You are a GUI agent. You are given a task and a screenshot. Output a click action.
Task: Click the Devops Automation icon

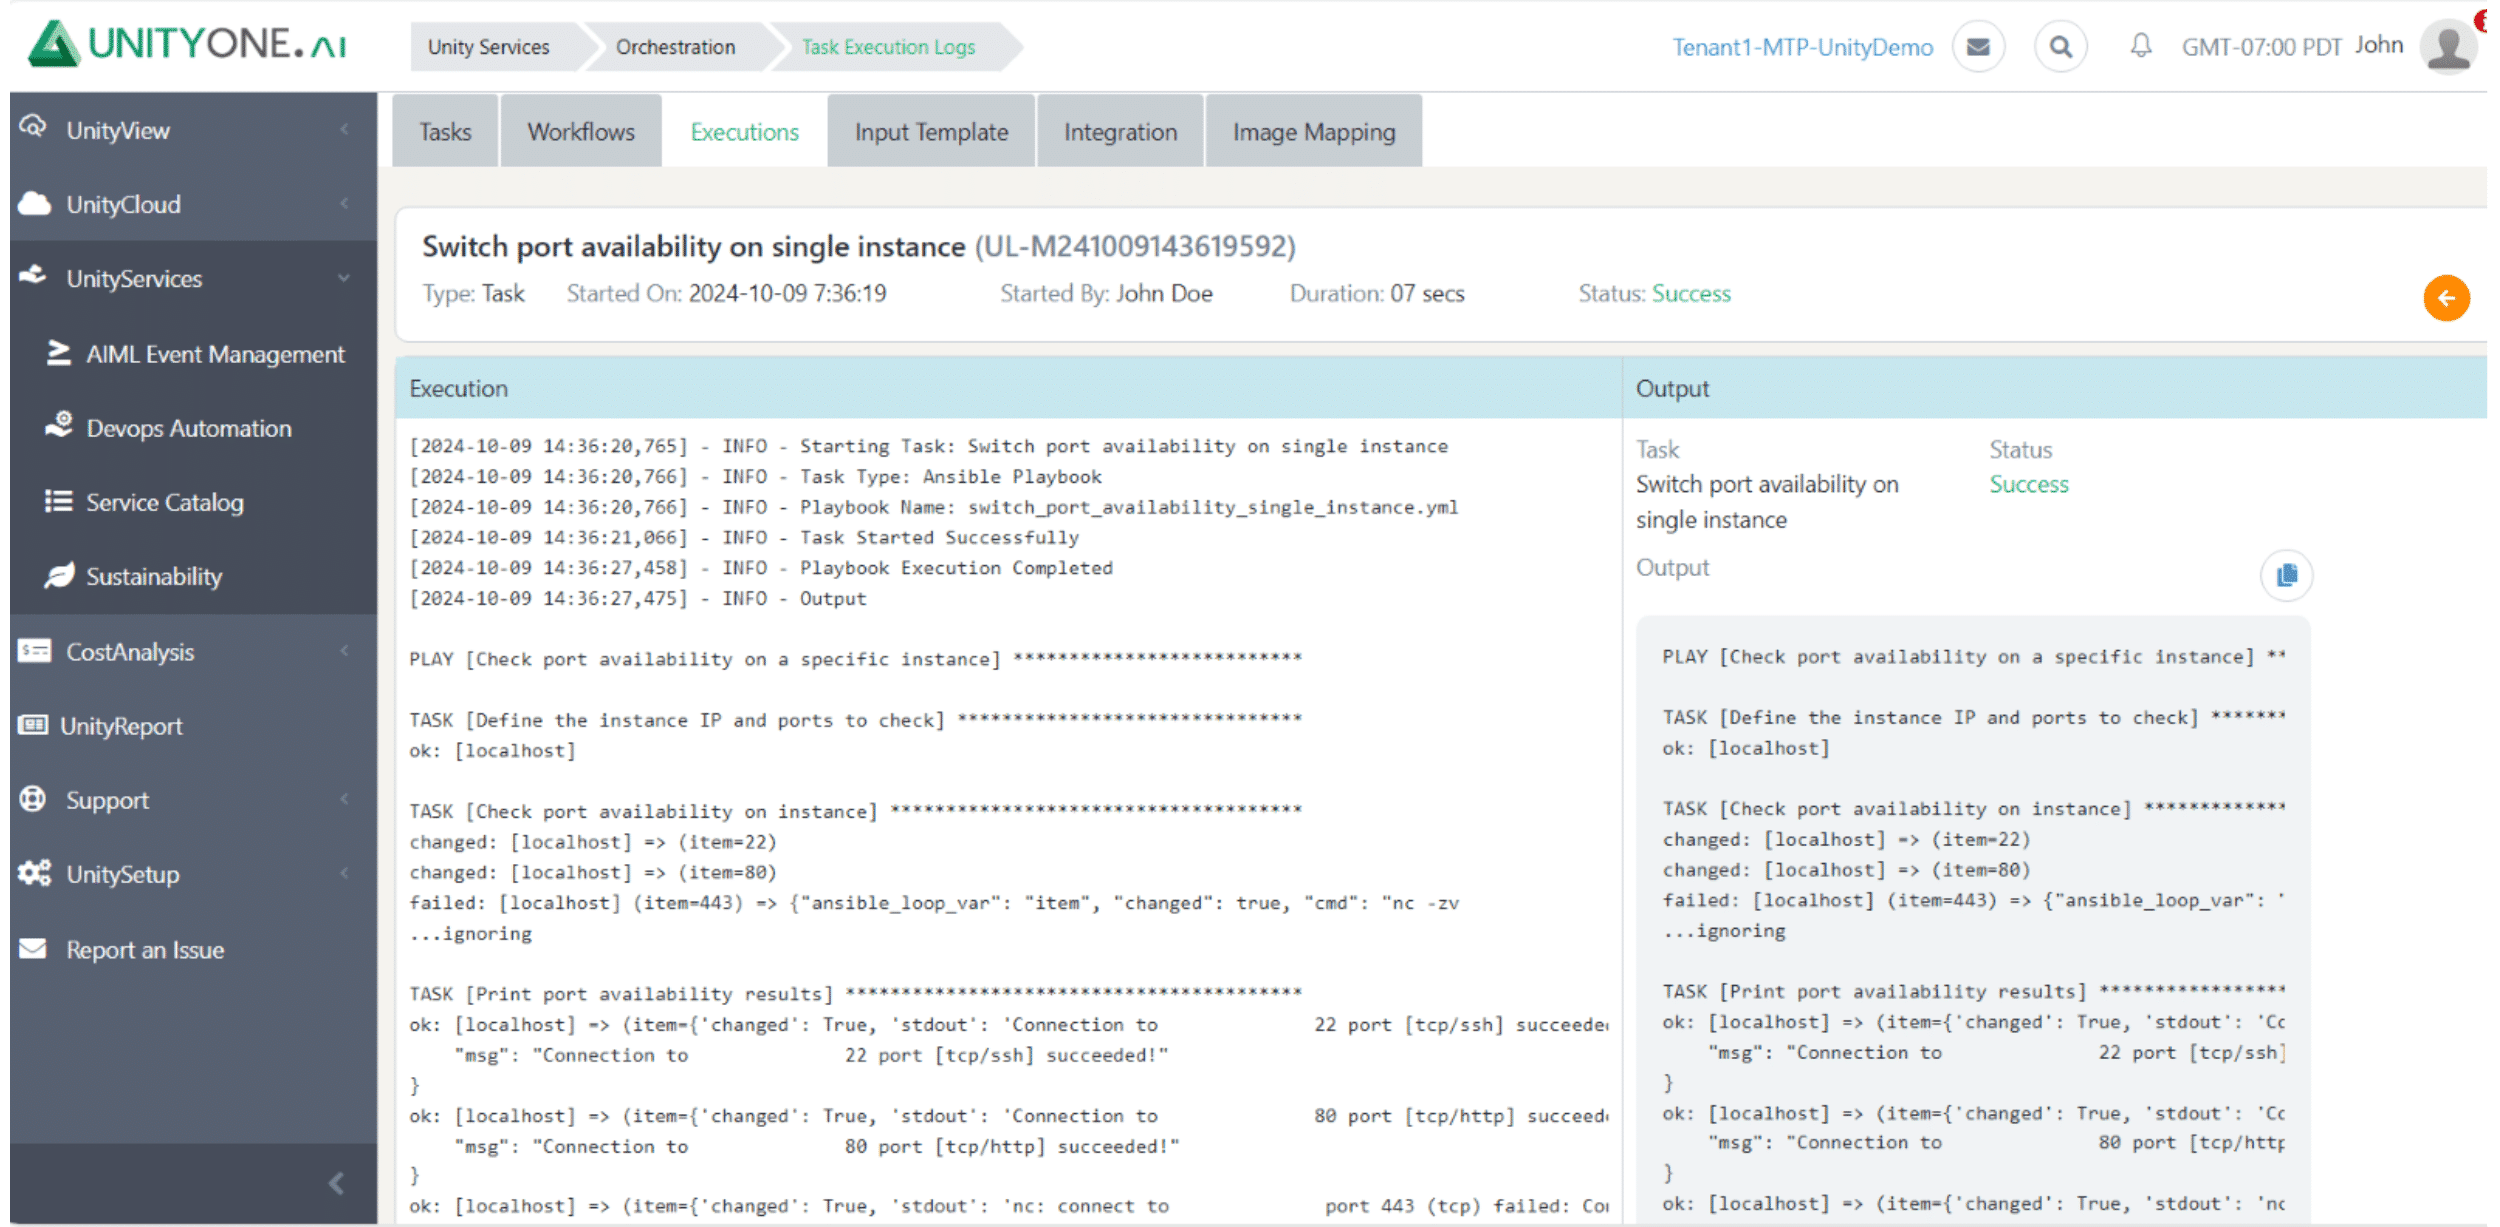click(x=59, y=426)
